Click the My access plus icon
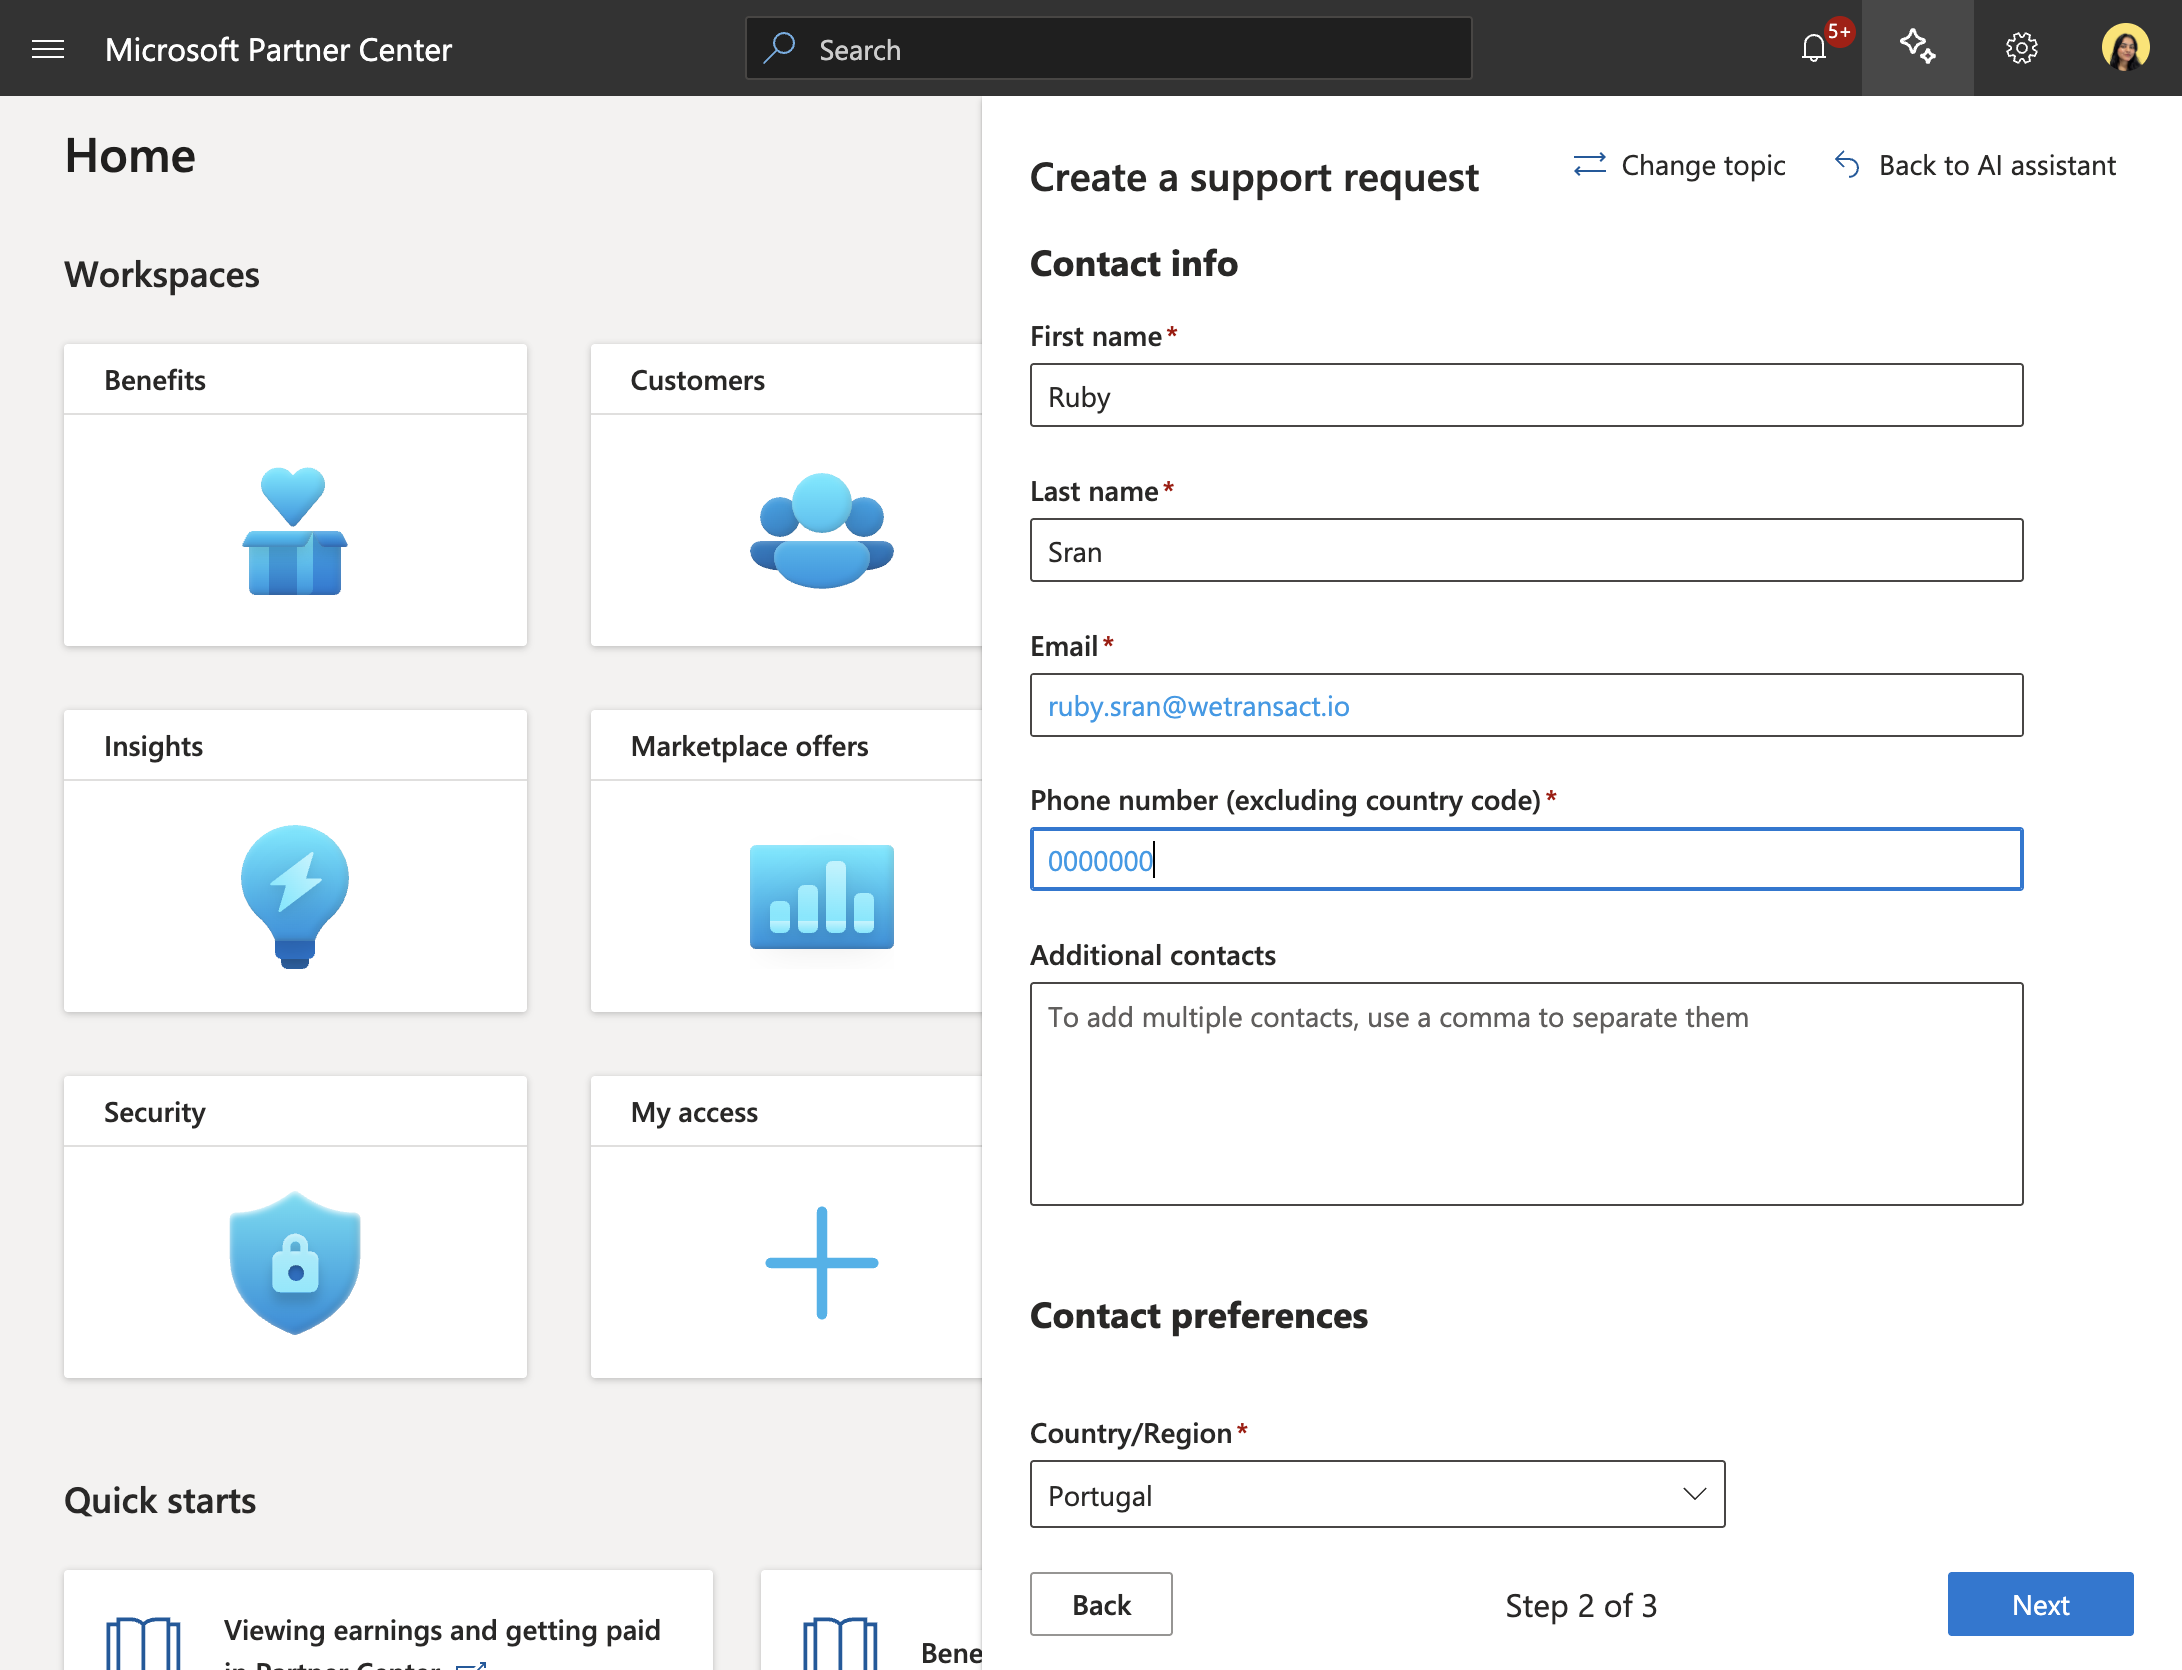Viewport: 2182px width, 1670px height. [821, 1263]
